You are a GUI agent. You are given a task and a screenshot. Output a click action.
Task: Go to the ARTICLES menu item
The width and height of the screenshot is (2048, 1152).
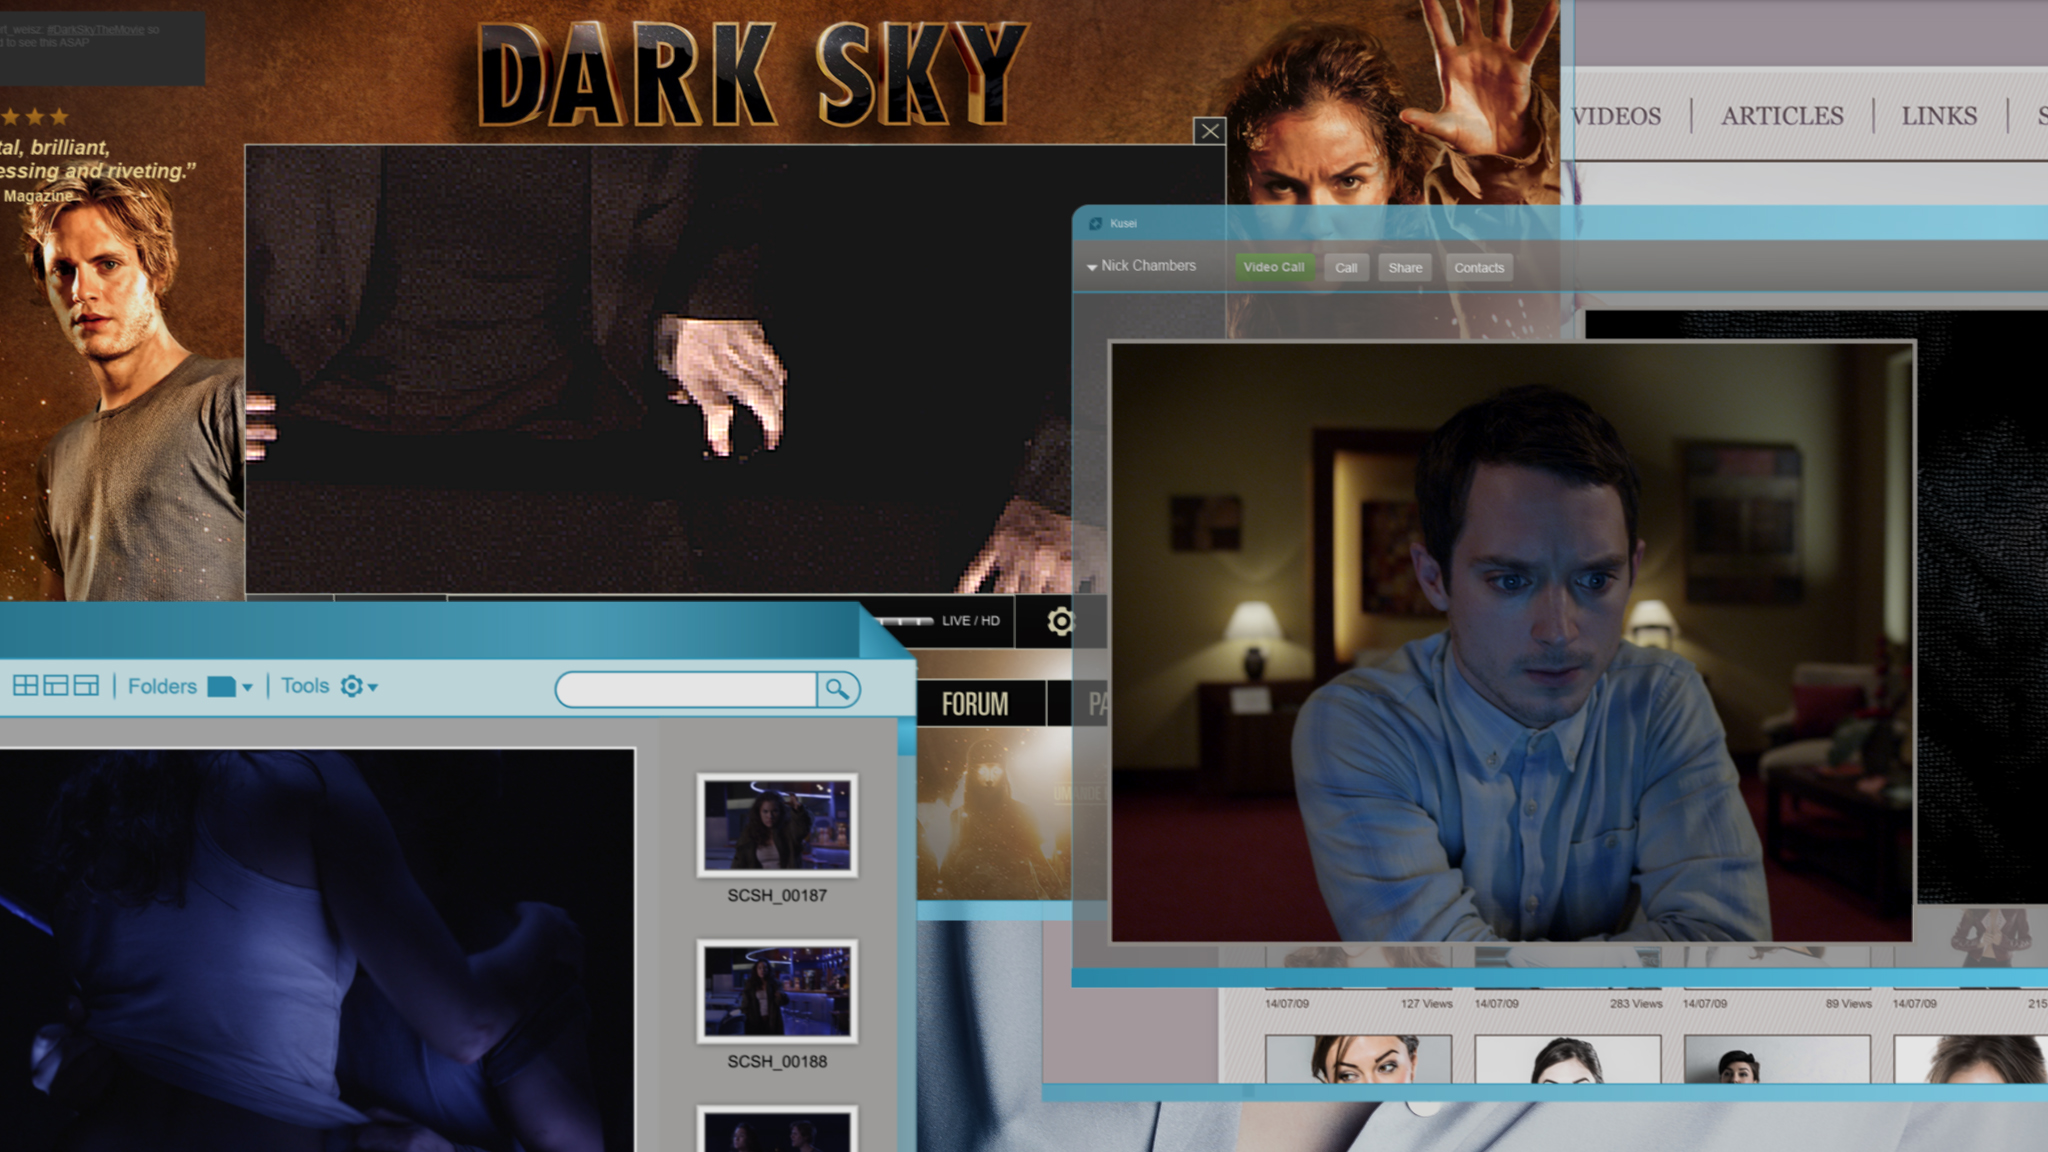[x=1782, y=116]
